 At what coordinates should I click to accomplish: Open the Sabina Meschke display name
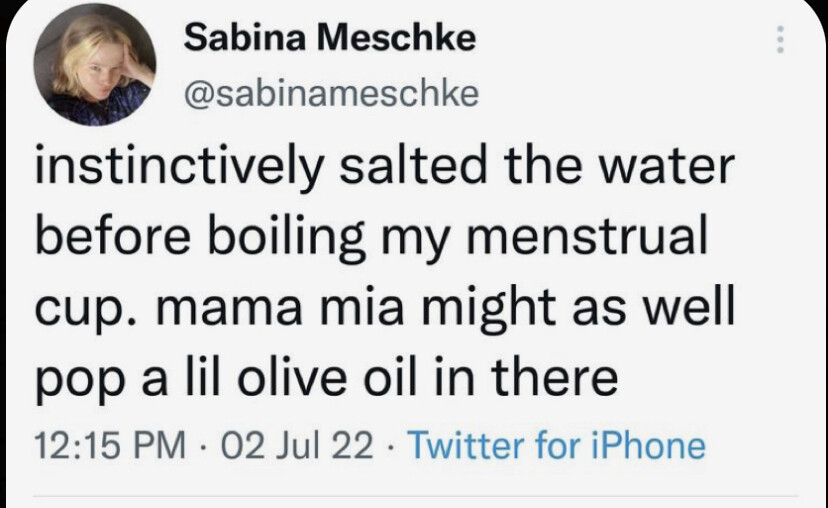331,40
